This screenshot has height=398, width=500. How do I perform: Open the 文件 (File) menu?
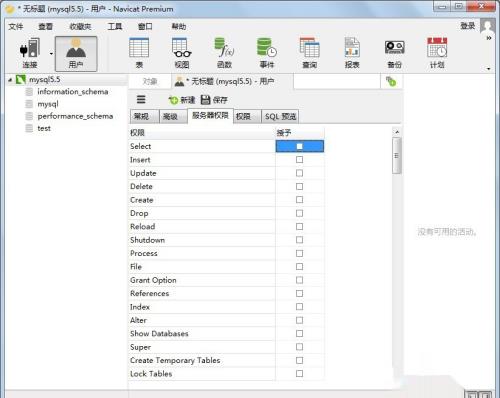tap(16, 26)
